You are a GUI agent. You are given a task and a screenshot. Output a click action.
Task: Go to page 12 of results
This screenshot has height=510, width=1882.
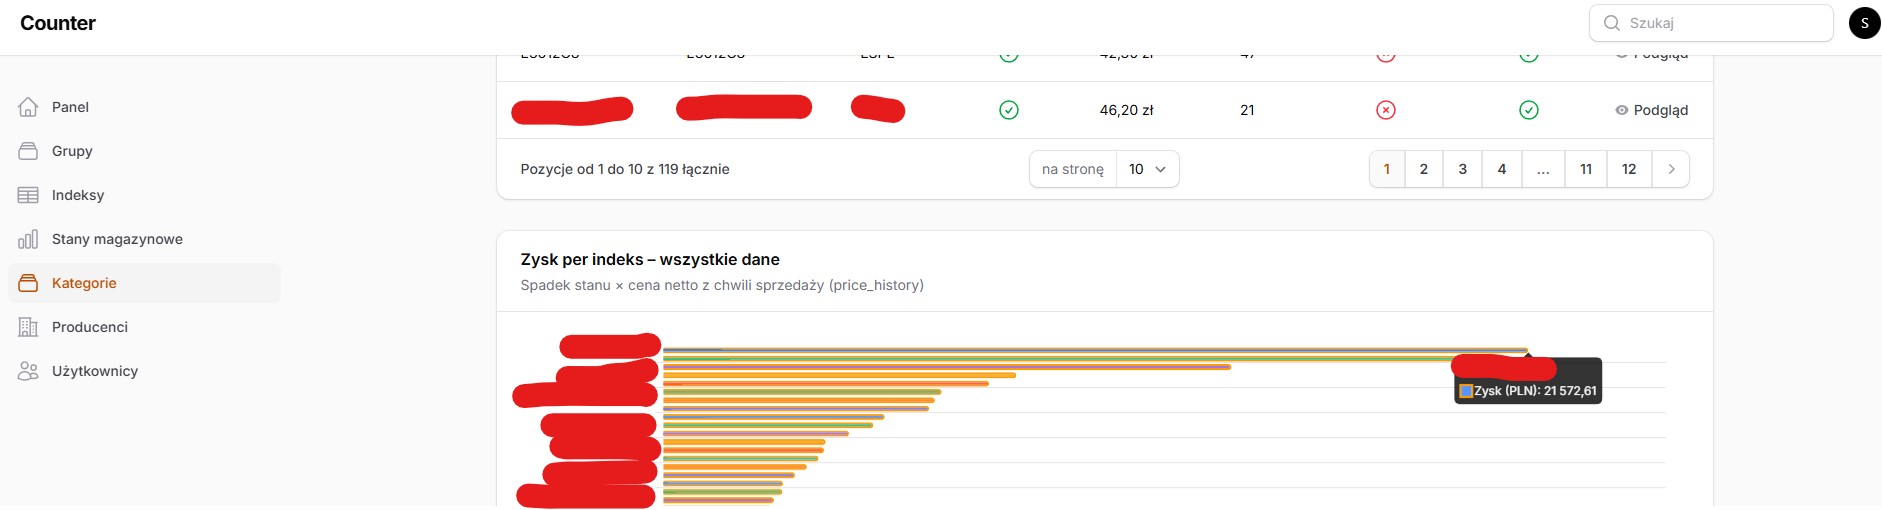[1629, 169]
